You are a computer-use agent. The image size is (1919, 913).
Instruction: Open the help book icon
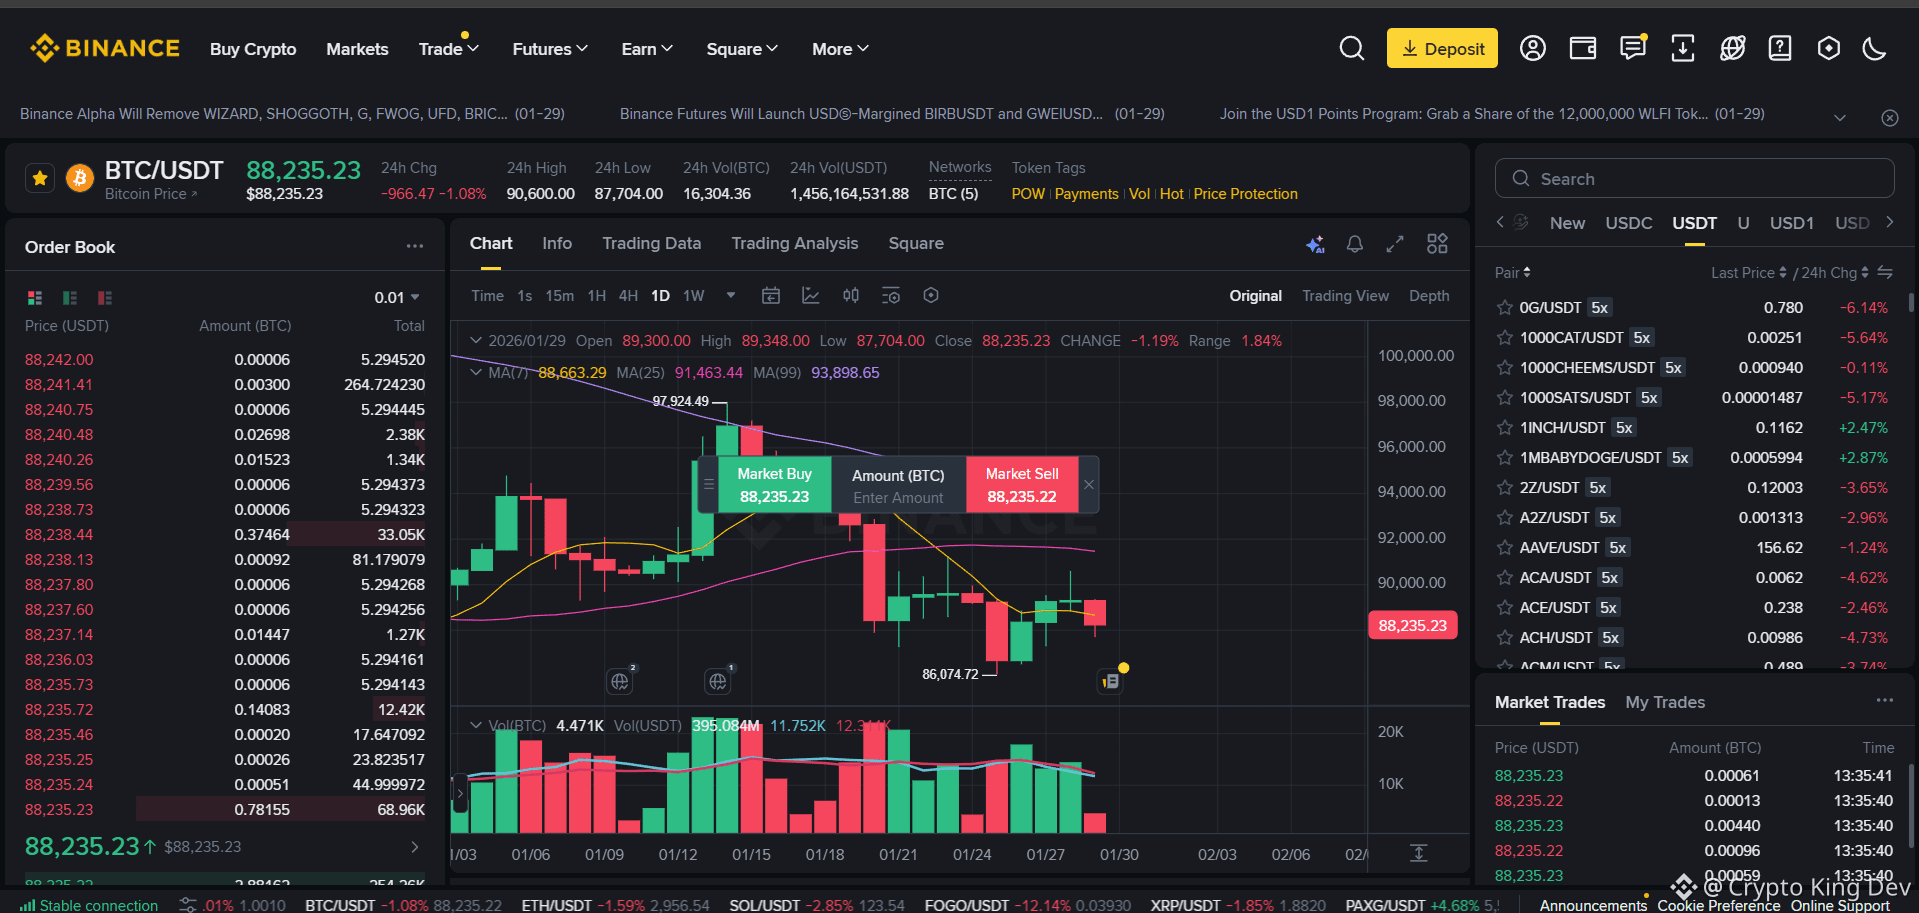[1780, 48]
